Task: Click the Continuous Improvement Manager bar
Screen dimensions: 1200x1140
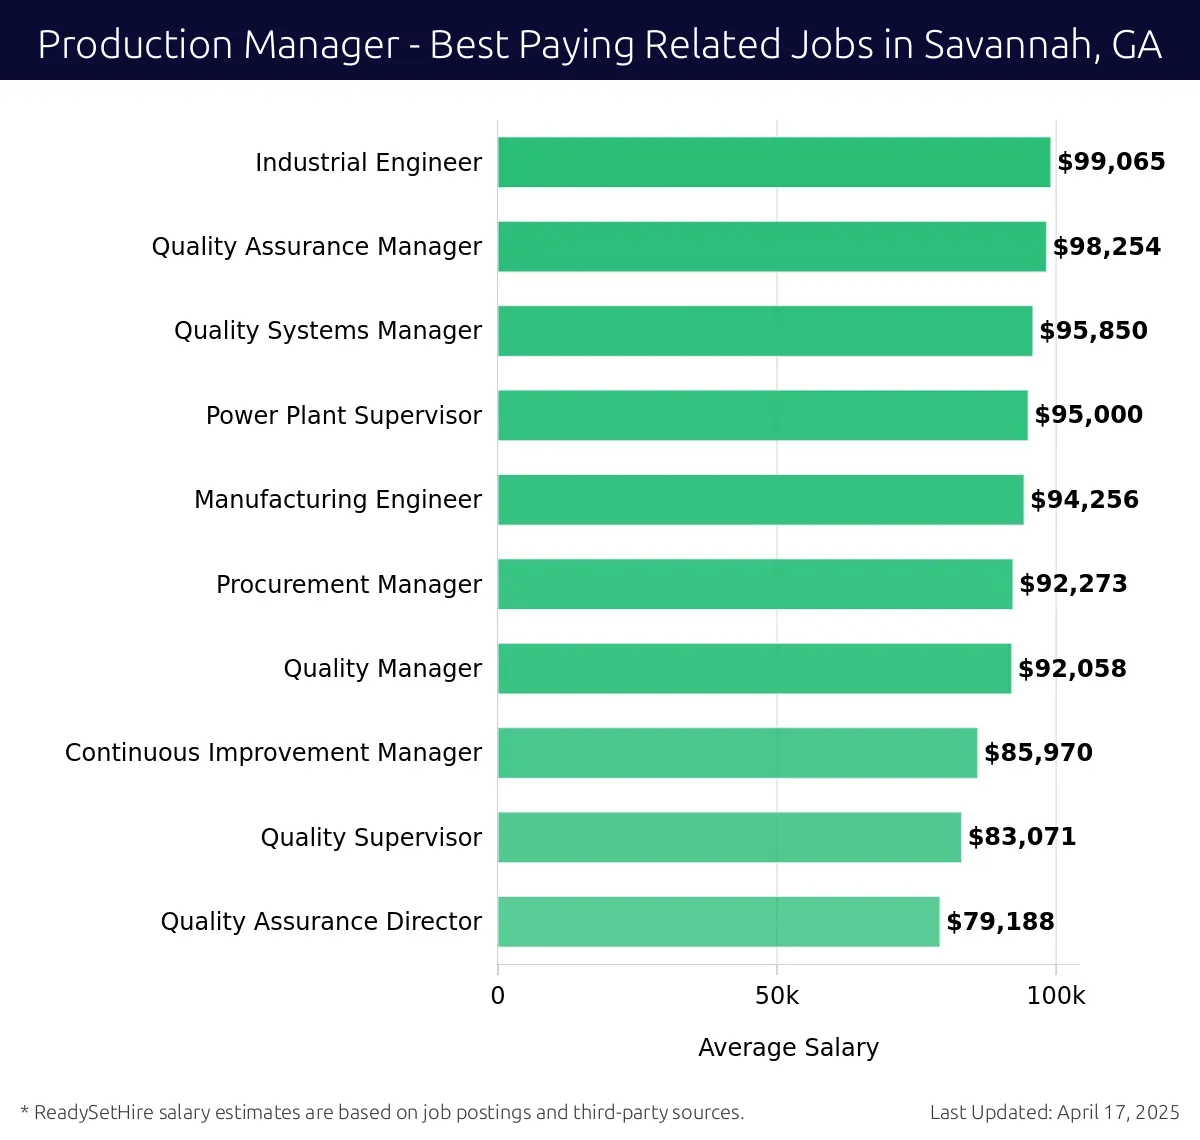Action: point(738,753)
